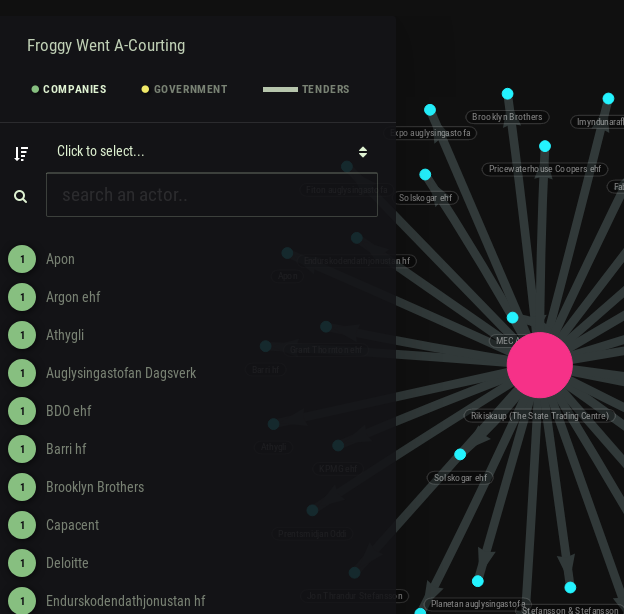Select BDO ehf in the list
The width and height of the screenshot is (624, 614).
click(x=68, y=411)
